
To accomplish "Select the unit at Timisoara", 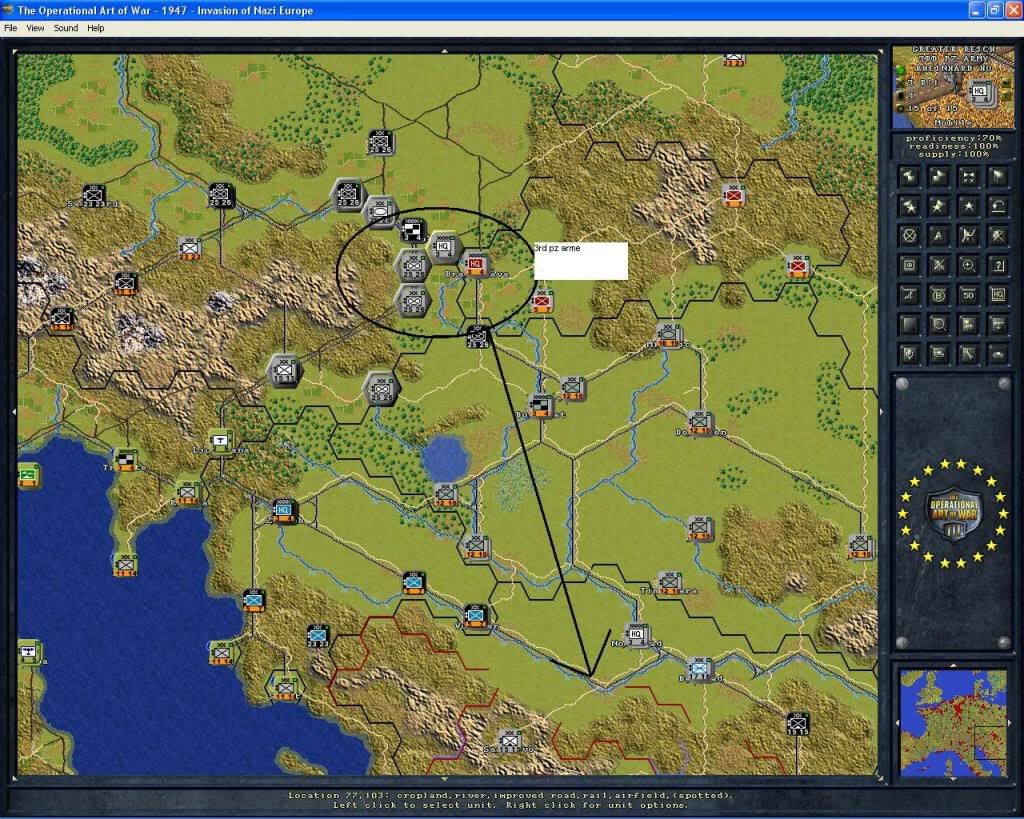I will click(669, 581).
